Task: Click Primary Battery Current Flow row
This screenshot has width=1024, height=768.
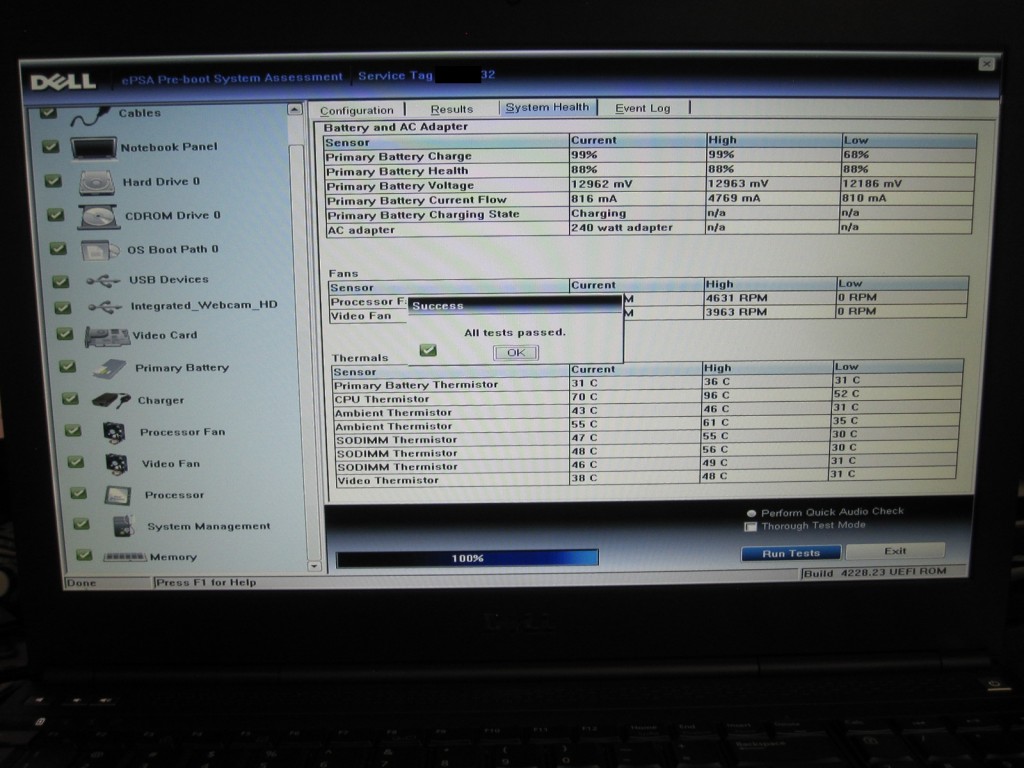Action: [649, 199]
